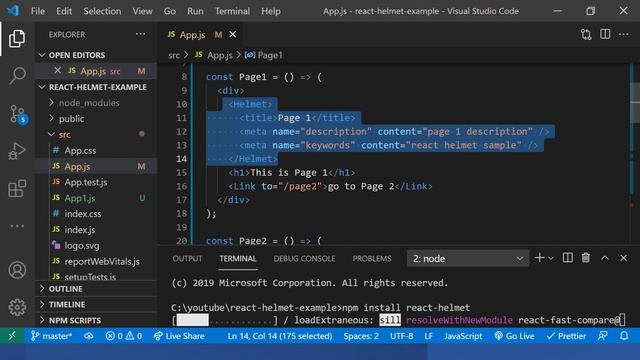Screen dimensions: 640x360
Task: Launch Go Live server
Action: (x=514, y=336)
